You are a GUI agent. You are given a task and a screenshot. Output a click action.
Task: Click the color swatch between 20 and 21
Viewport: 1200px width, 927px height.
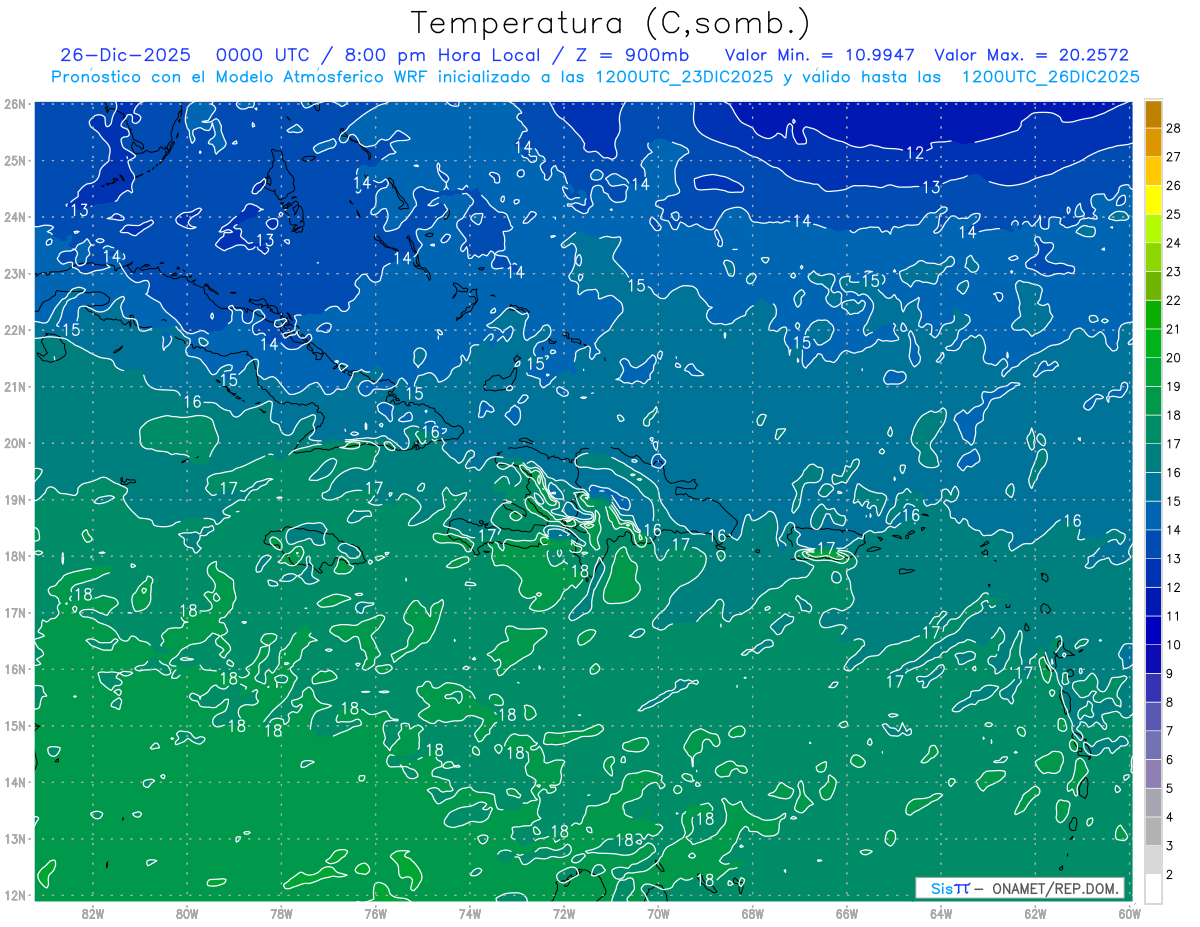(x=1153, y=343)
